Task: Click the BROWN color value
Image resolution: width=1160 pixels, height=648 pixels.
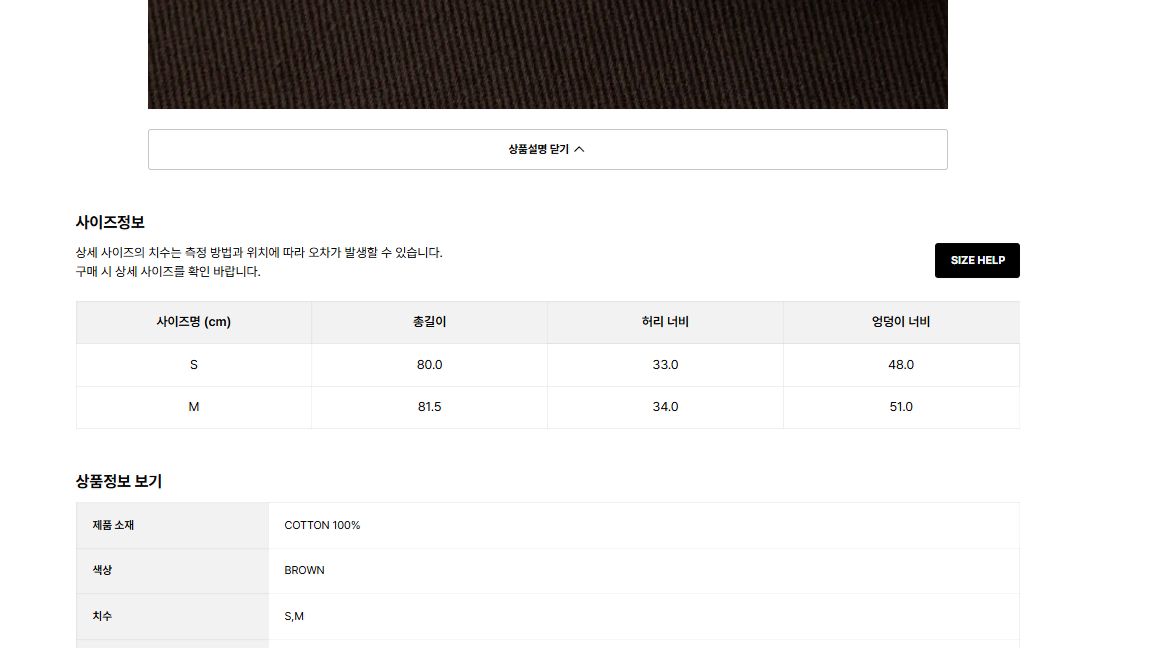Action: (304, 570)
